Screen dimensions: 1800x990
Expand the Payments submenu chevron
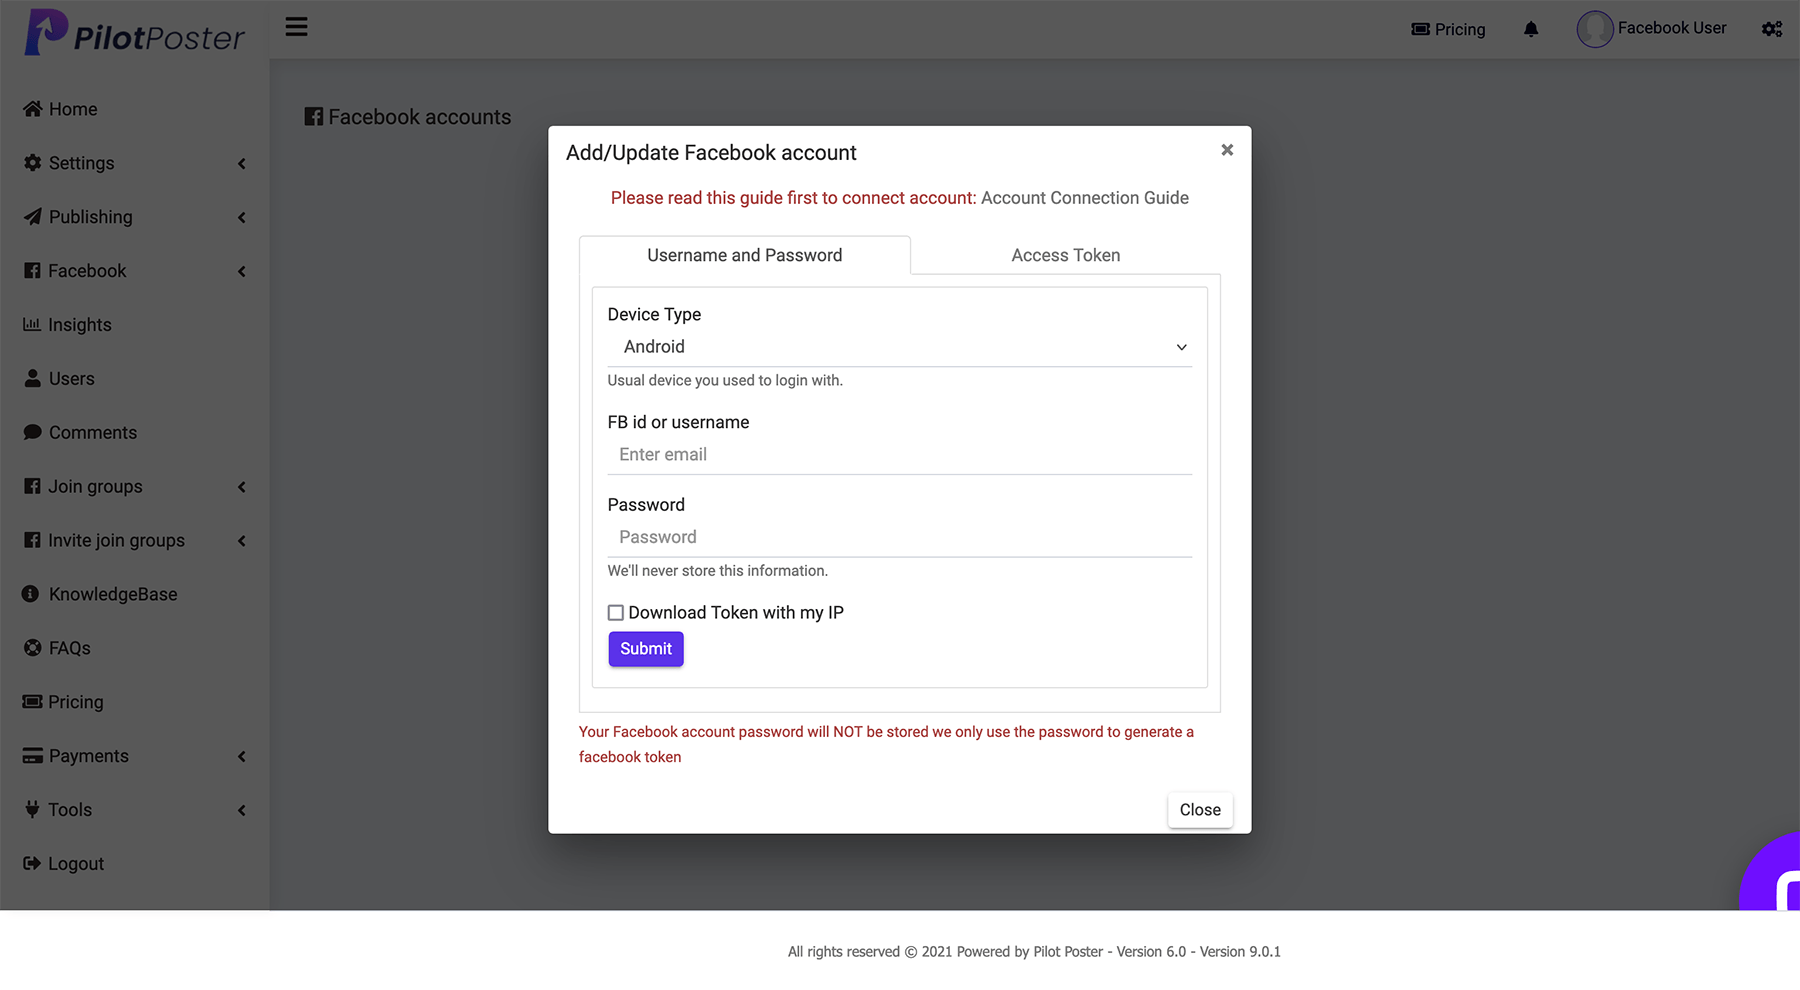click(x=242, y=757)
